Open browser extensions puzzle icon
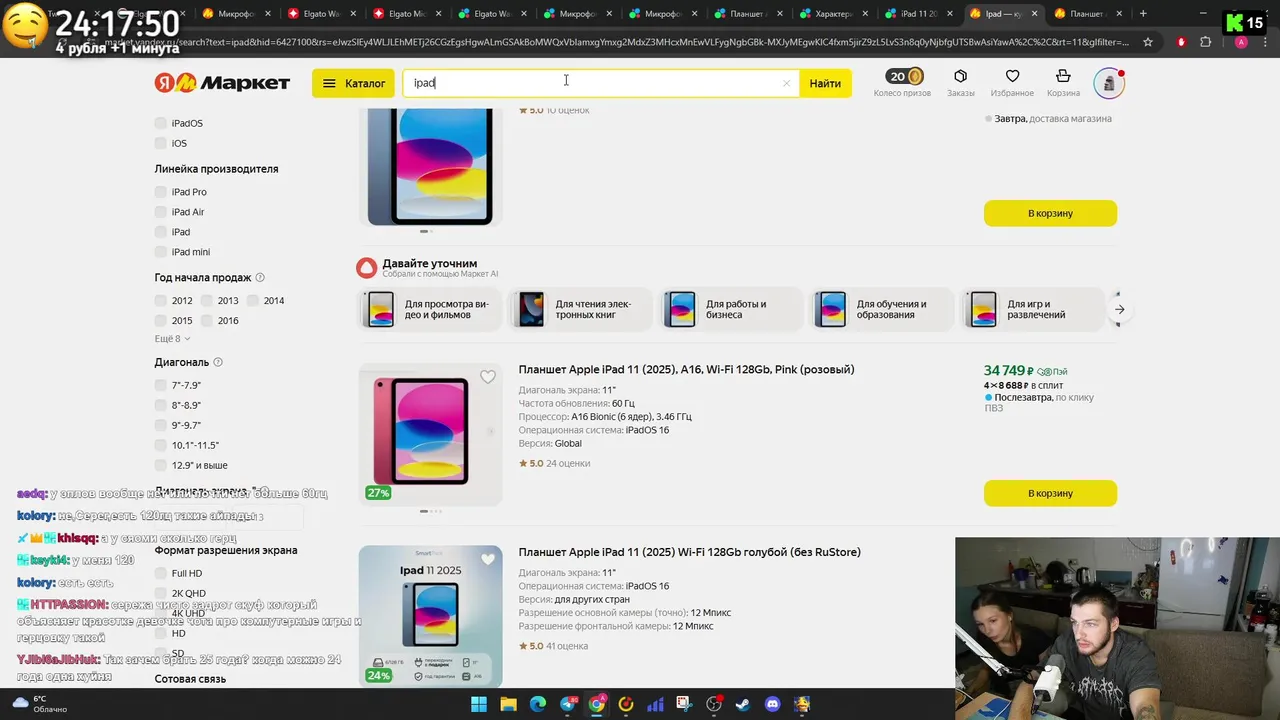The height and width of the screenshot is (720, 1280). (1205, 42)
